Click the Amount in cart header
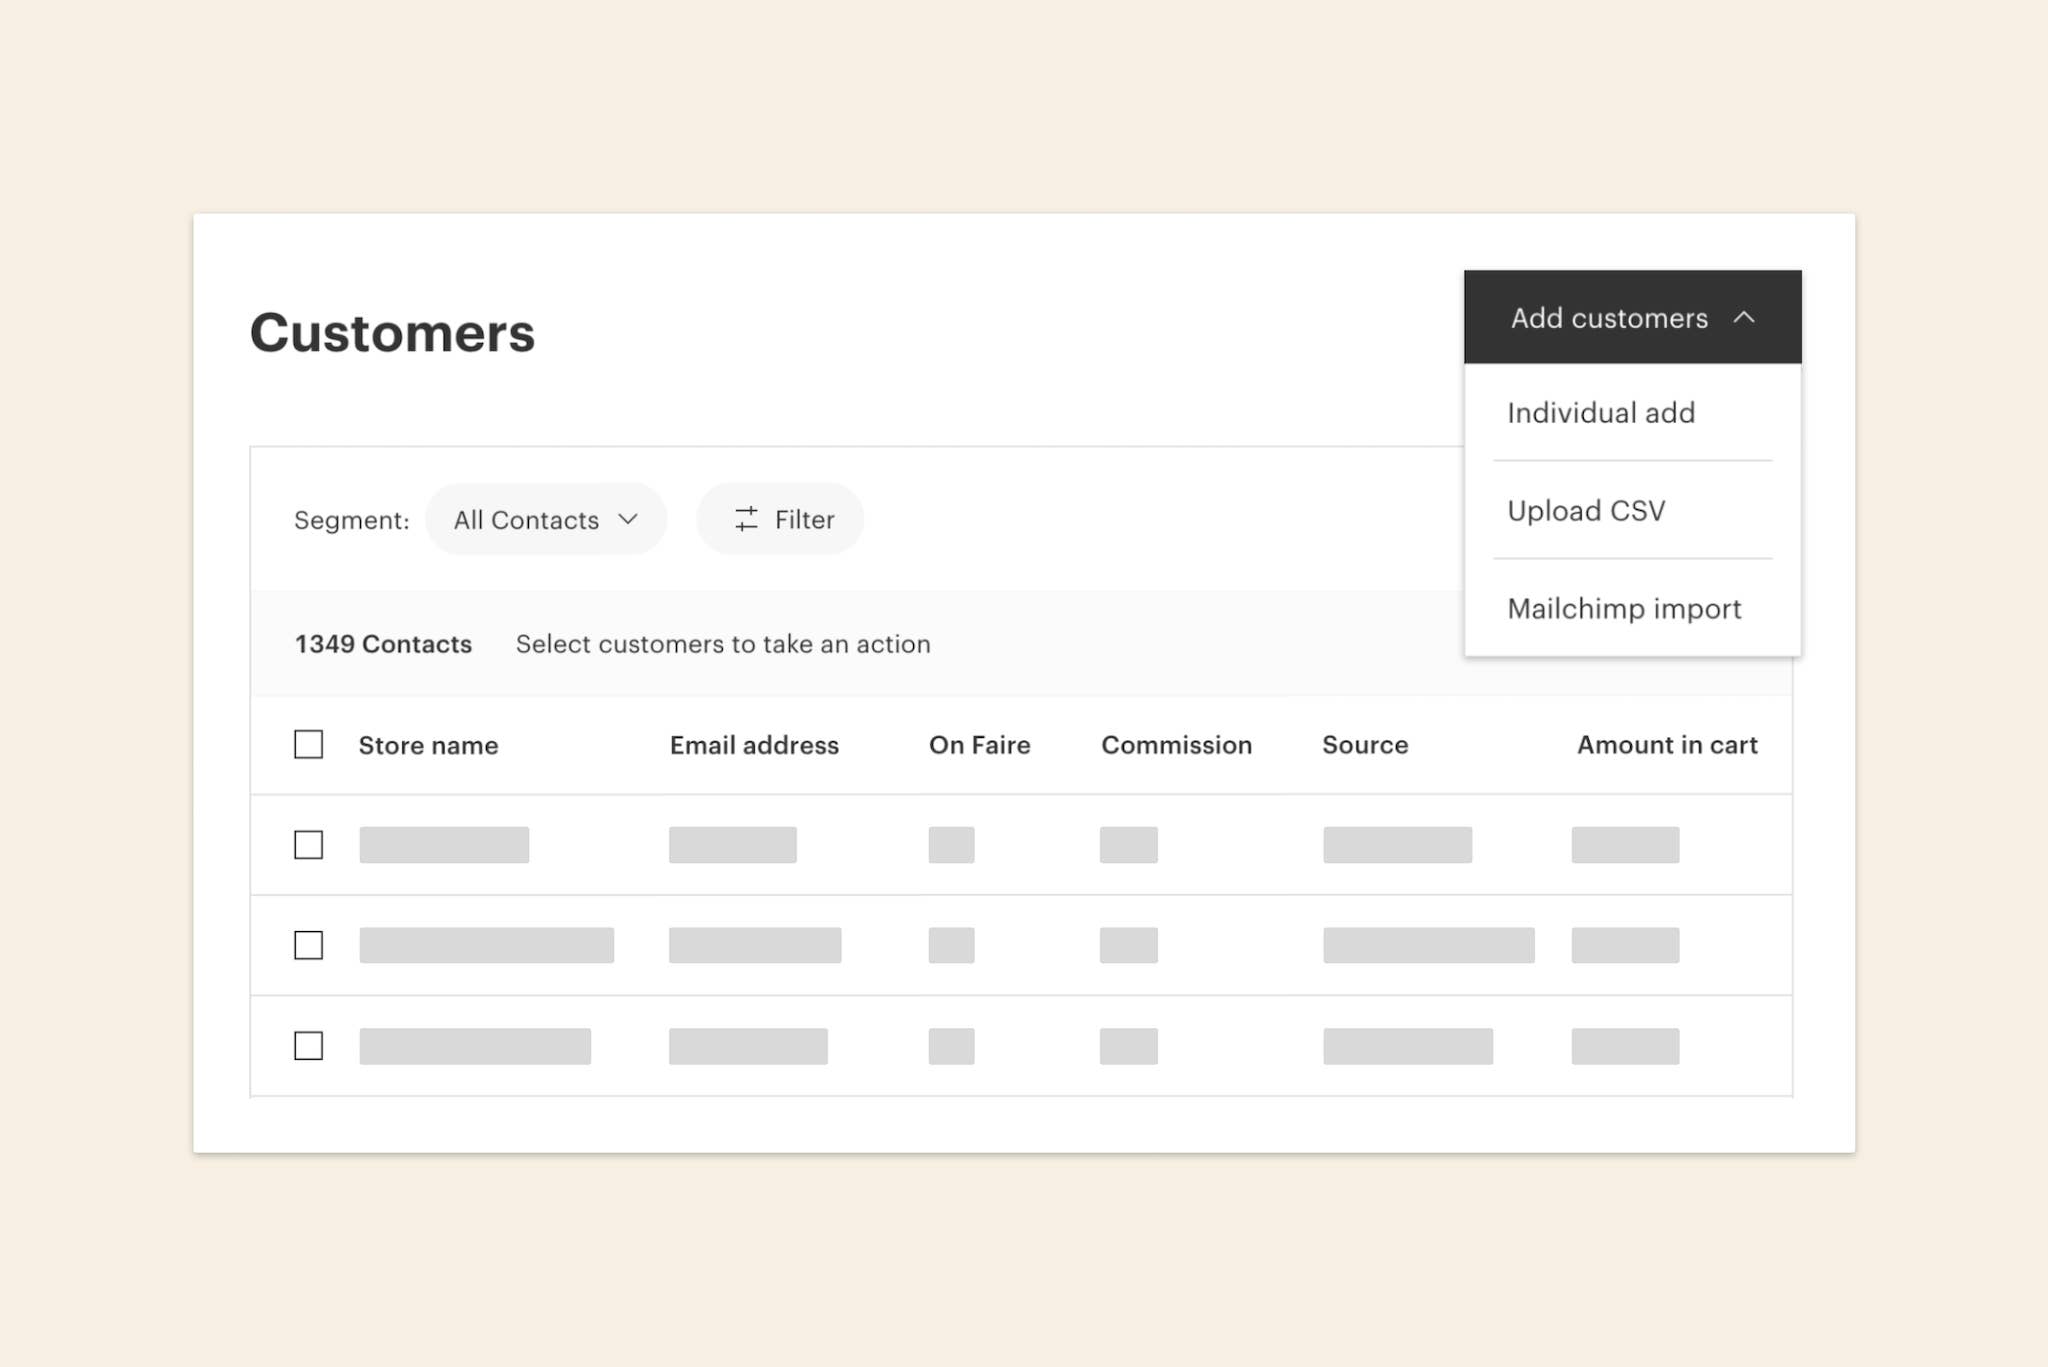This screenshot has width=2048, height=1367. pyautogui.click(x=1667, y=745)
